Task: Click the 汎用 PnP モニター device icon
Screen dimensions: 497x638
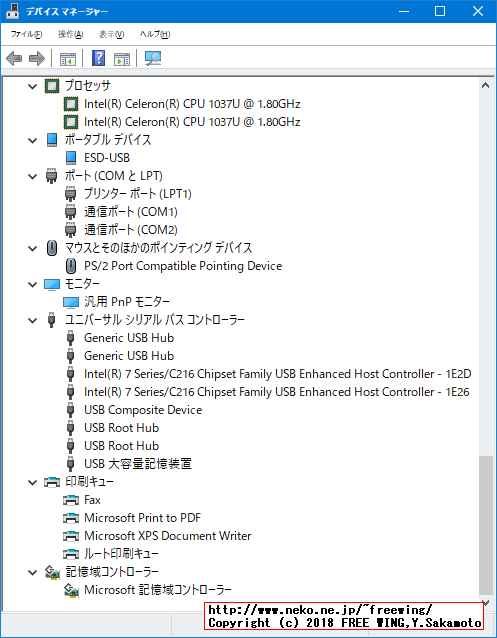Action: (x=71, y=302)
